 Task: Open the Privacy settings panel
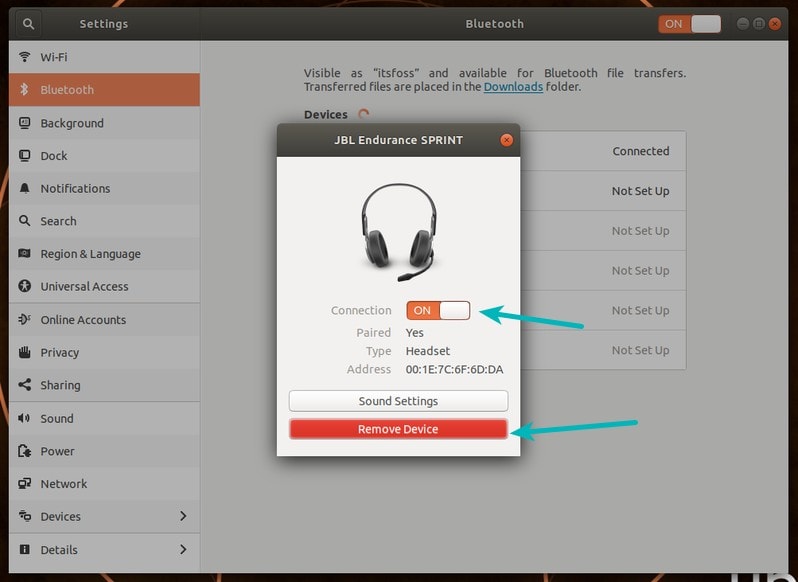tap(104, 353)
